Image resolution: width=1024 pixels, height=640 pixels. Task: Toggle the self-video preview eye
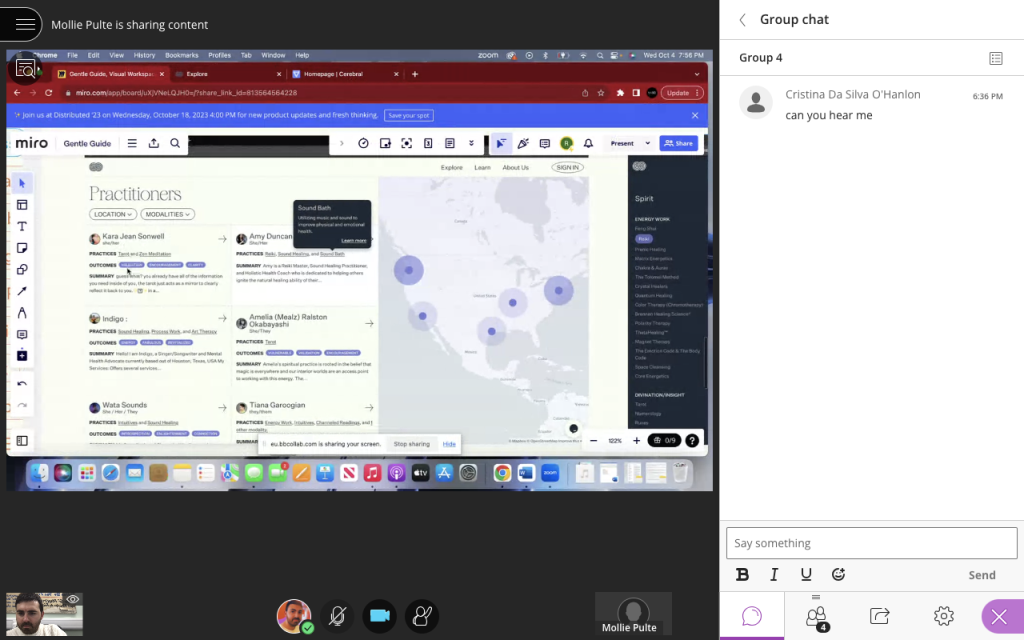coord(72,599)
